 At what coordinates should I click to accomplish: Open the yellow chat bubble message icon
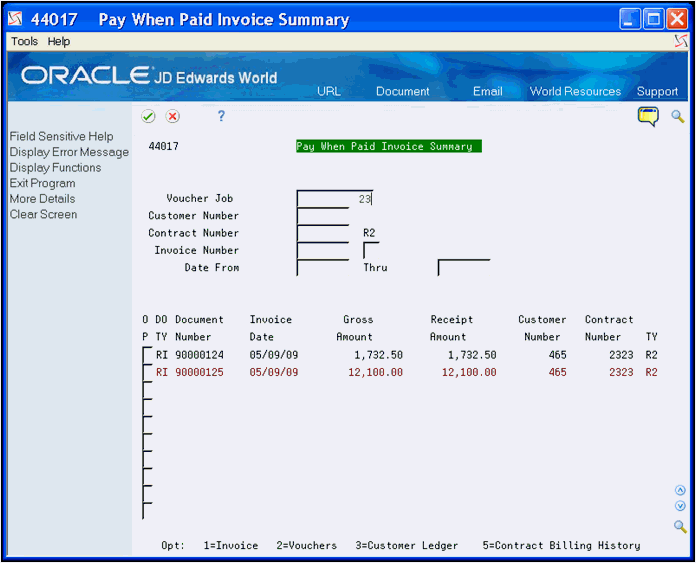coord(648,116)
